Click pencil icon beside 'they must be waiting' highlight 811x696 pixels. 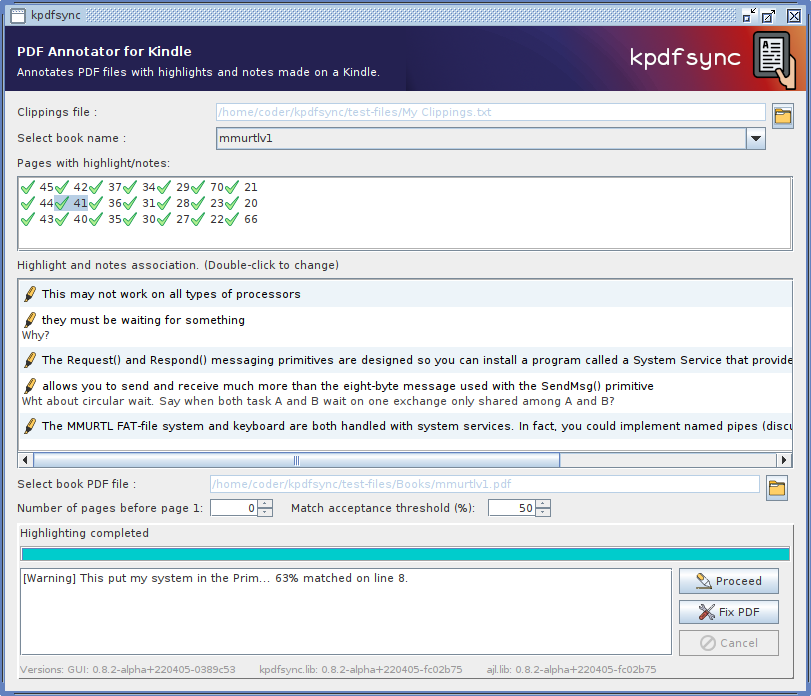tap(30, 320)
